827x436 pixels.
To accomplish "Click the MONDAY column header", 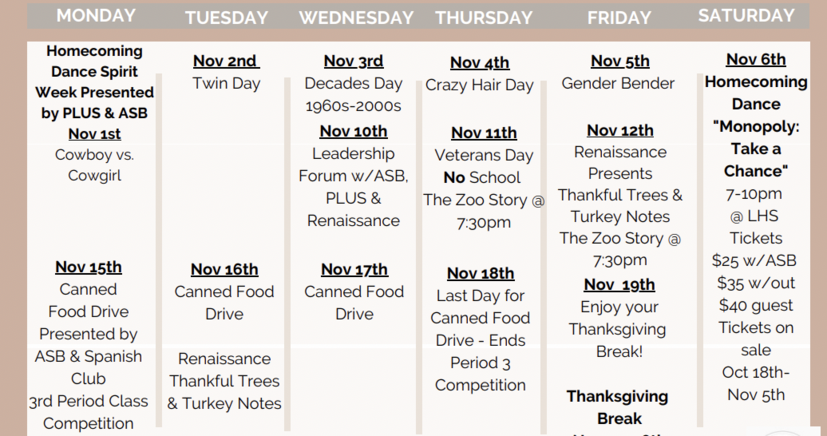I will tap(96, 16).
